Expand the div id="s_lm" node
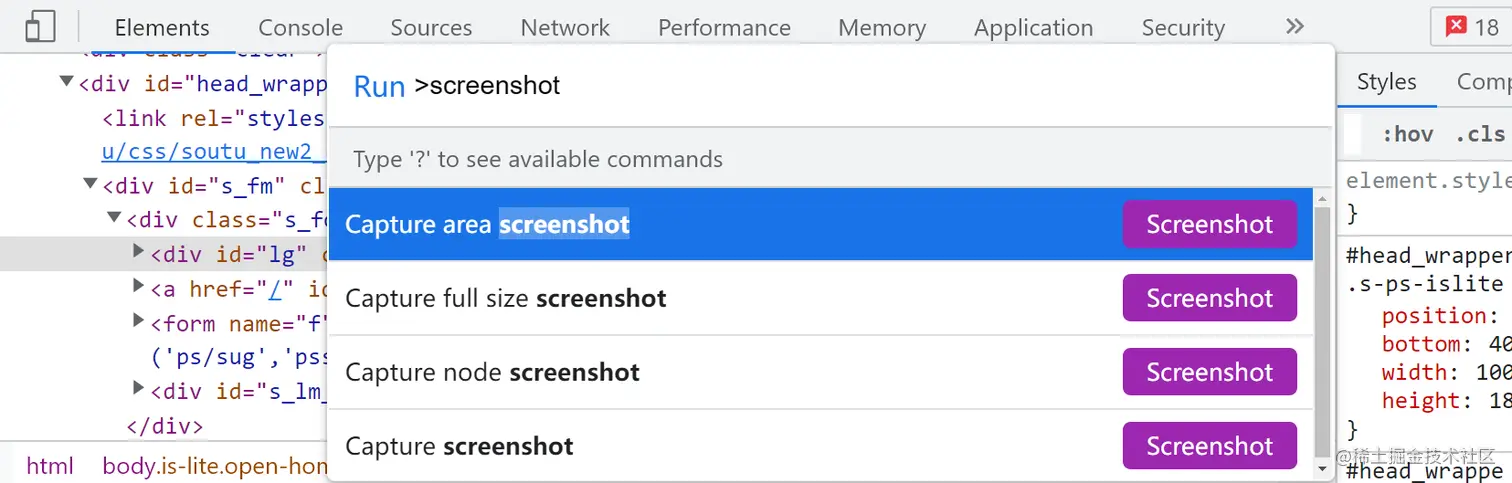 coord(139,389)
